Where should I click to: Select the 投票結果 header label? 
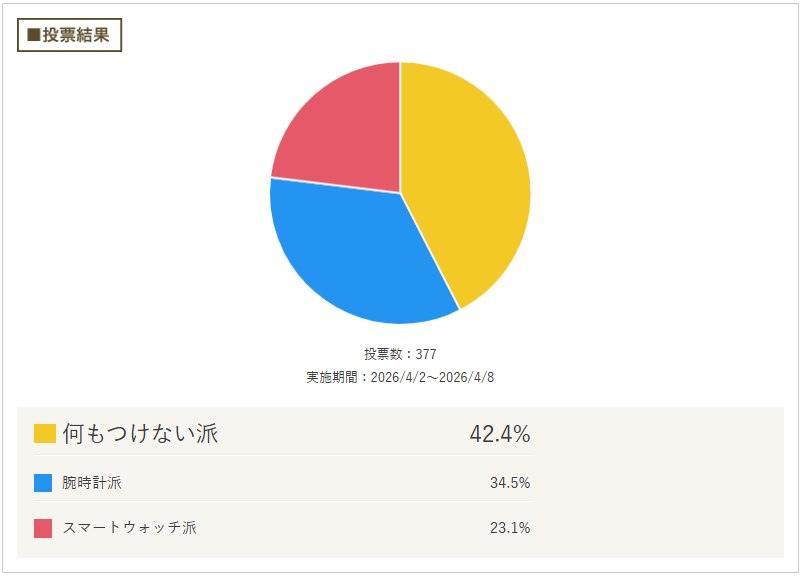[x=76, y=35]
